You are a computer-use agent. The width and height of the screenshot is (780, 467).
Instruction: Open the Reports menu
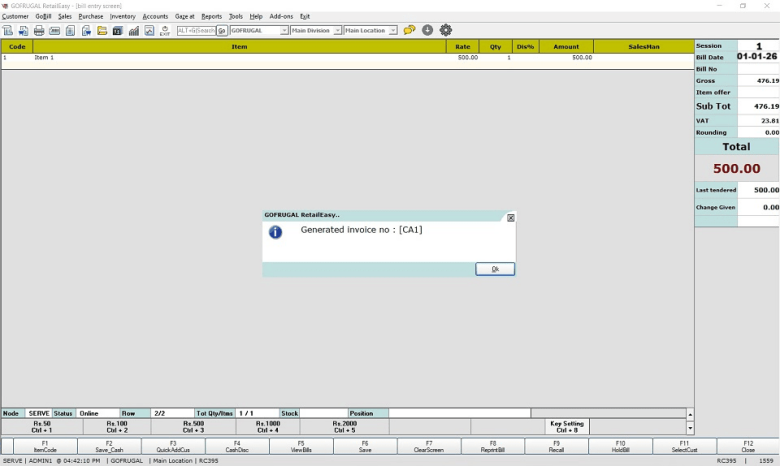(211, 16)
